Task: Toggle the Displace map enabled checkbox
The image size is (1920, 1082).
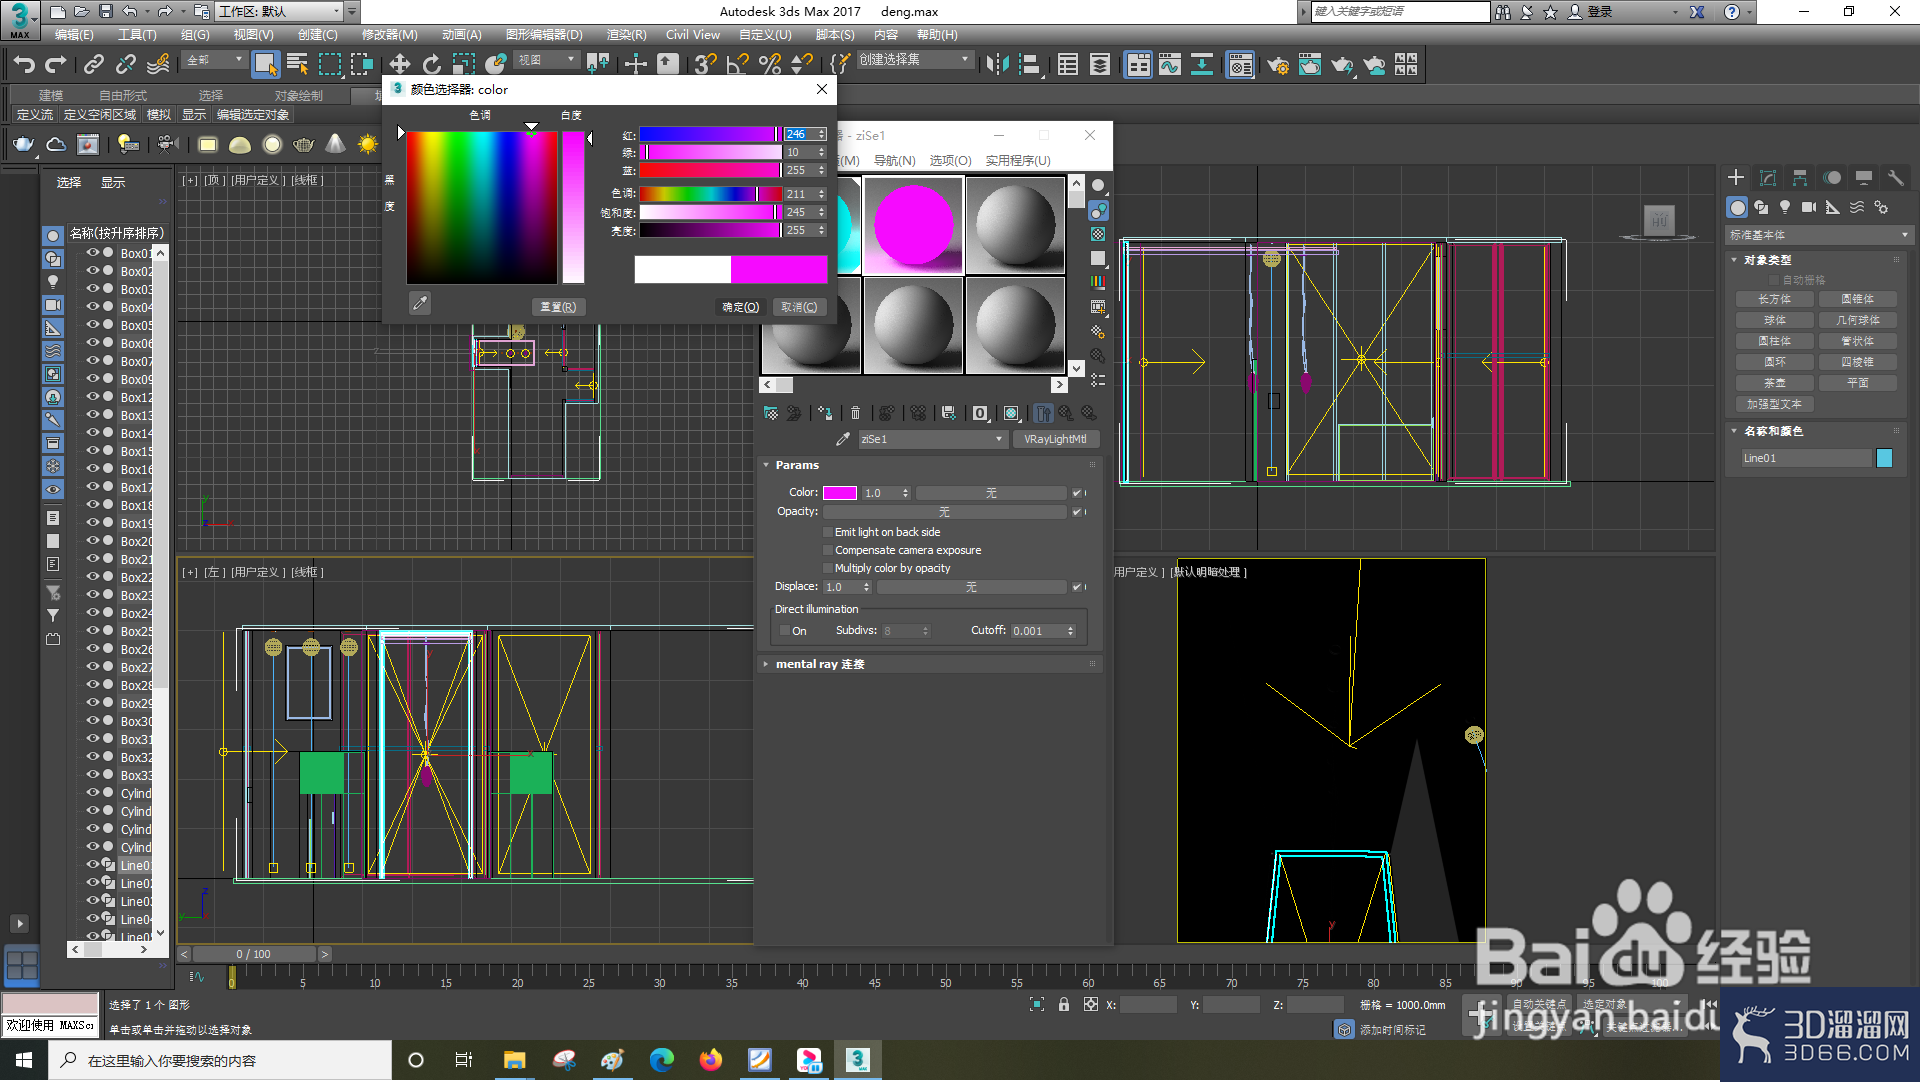Action: [1077, 587]
